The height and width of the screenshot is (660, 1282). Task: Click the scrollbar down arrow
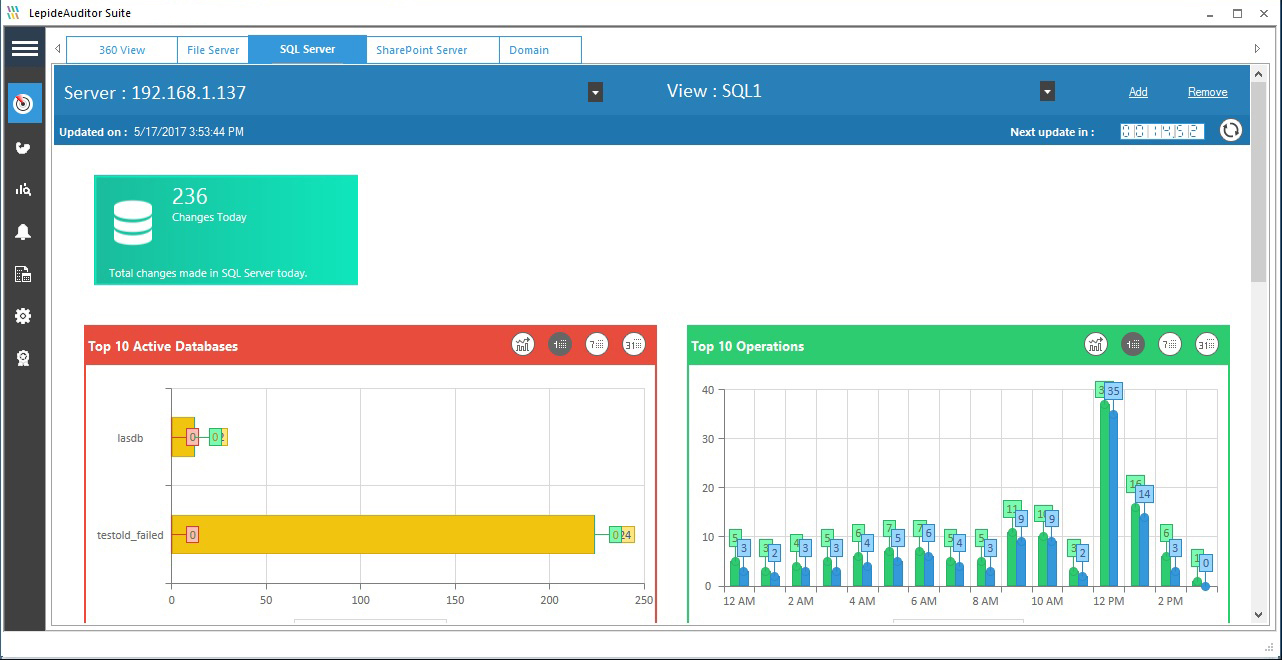click(x=1257, y=615)
